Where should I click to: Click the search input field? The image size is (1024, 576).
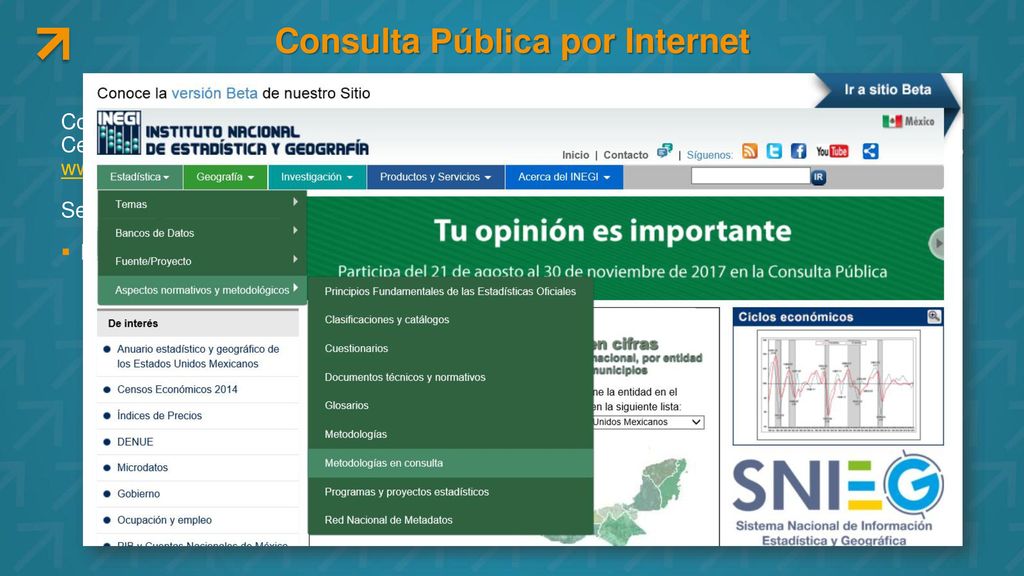point(750,176)
